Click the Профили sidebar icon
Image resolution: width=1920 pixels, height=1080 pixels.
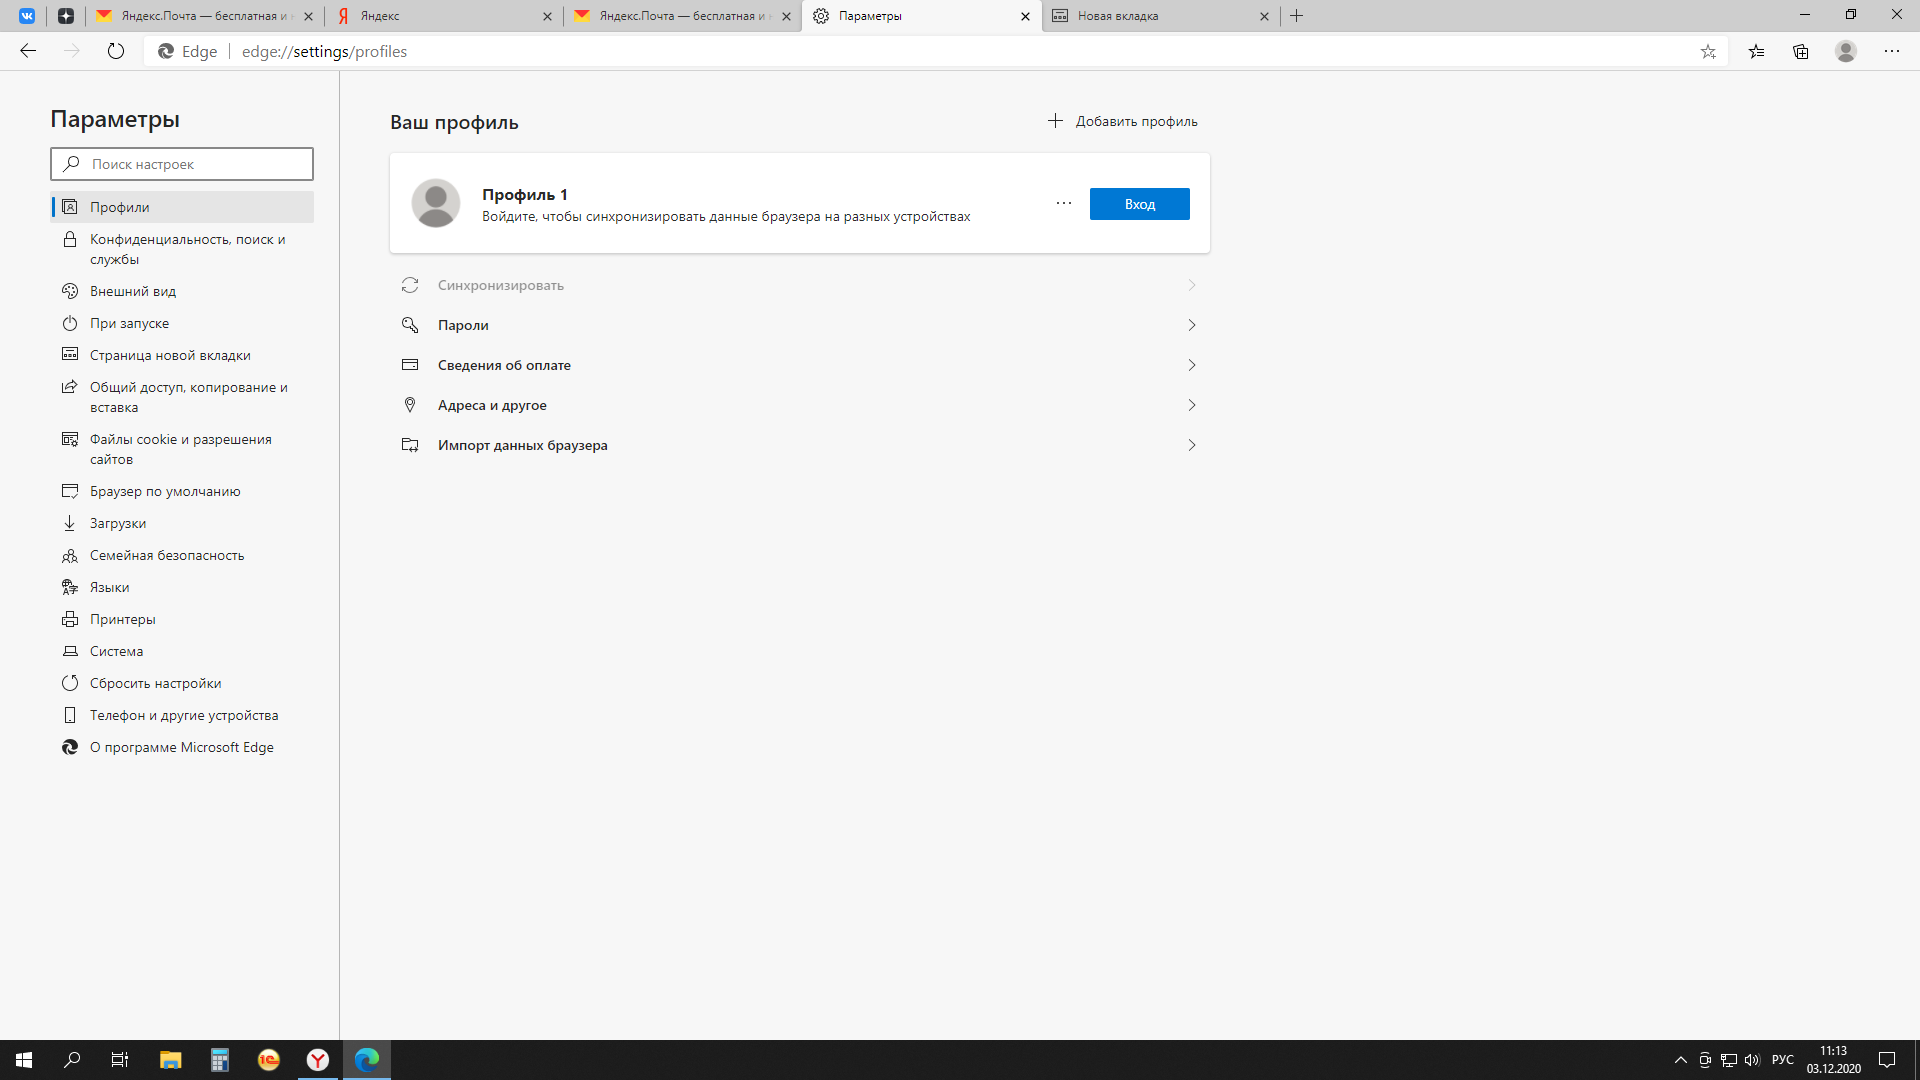pos(71,206)
